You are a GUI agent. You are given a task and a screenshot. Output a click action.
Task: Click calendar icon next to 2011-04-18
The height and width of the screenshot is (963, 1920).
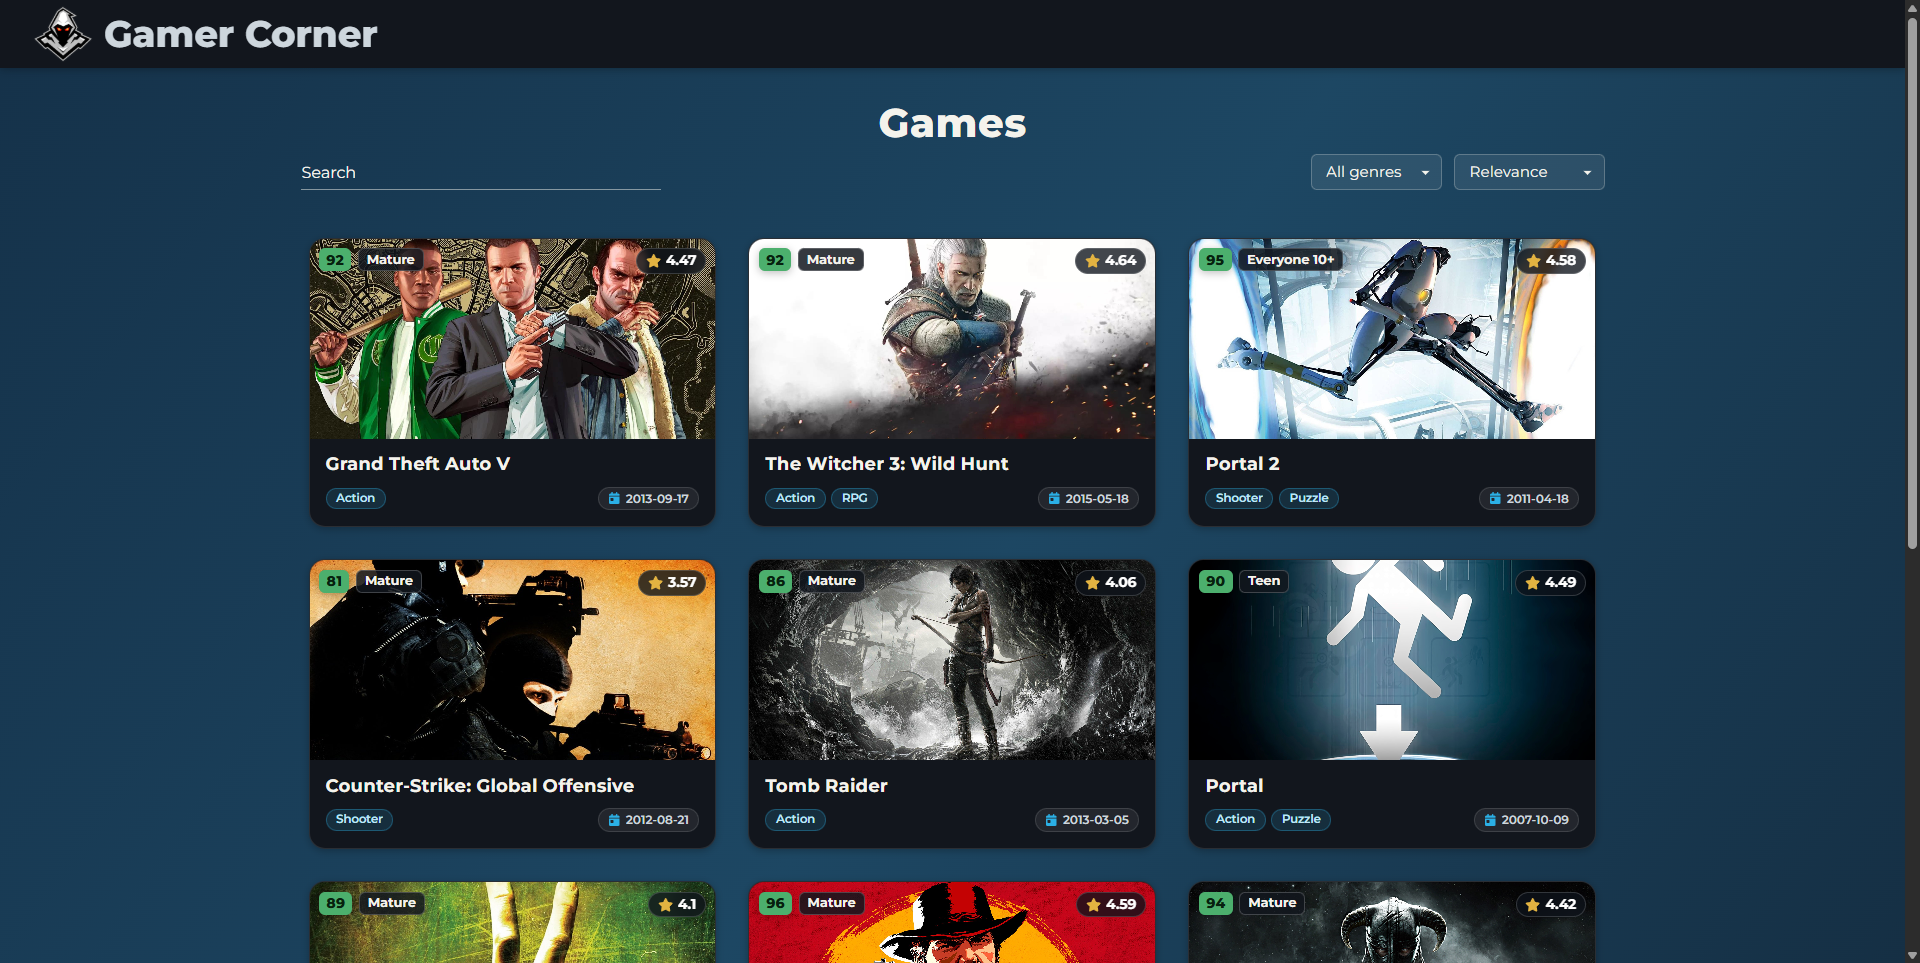coord(1495,498)
